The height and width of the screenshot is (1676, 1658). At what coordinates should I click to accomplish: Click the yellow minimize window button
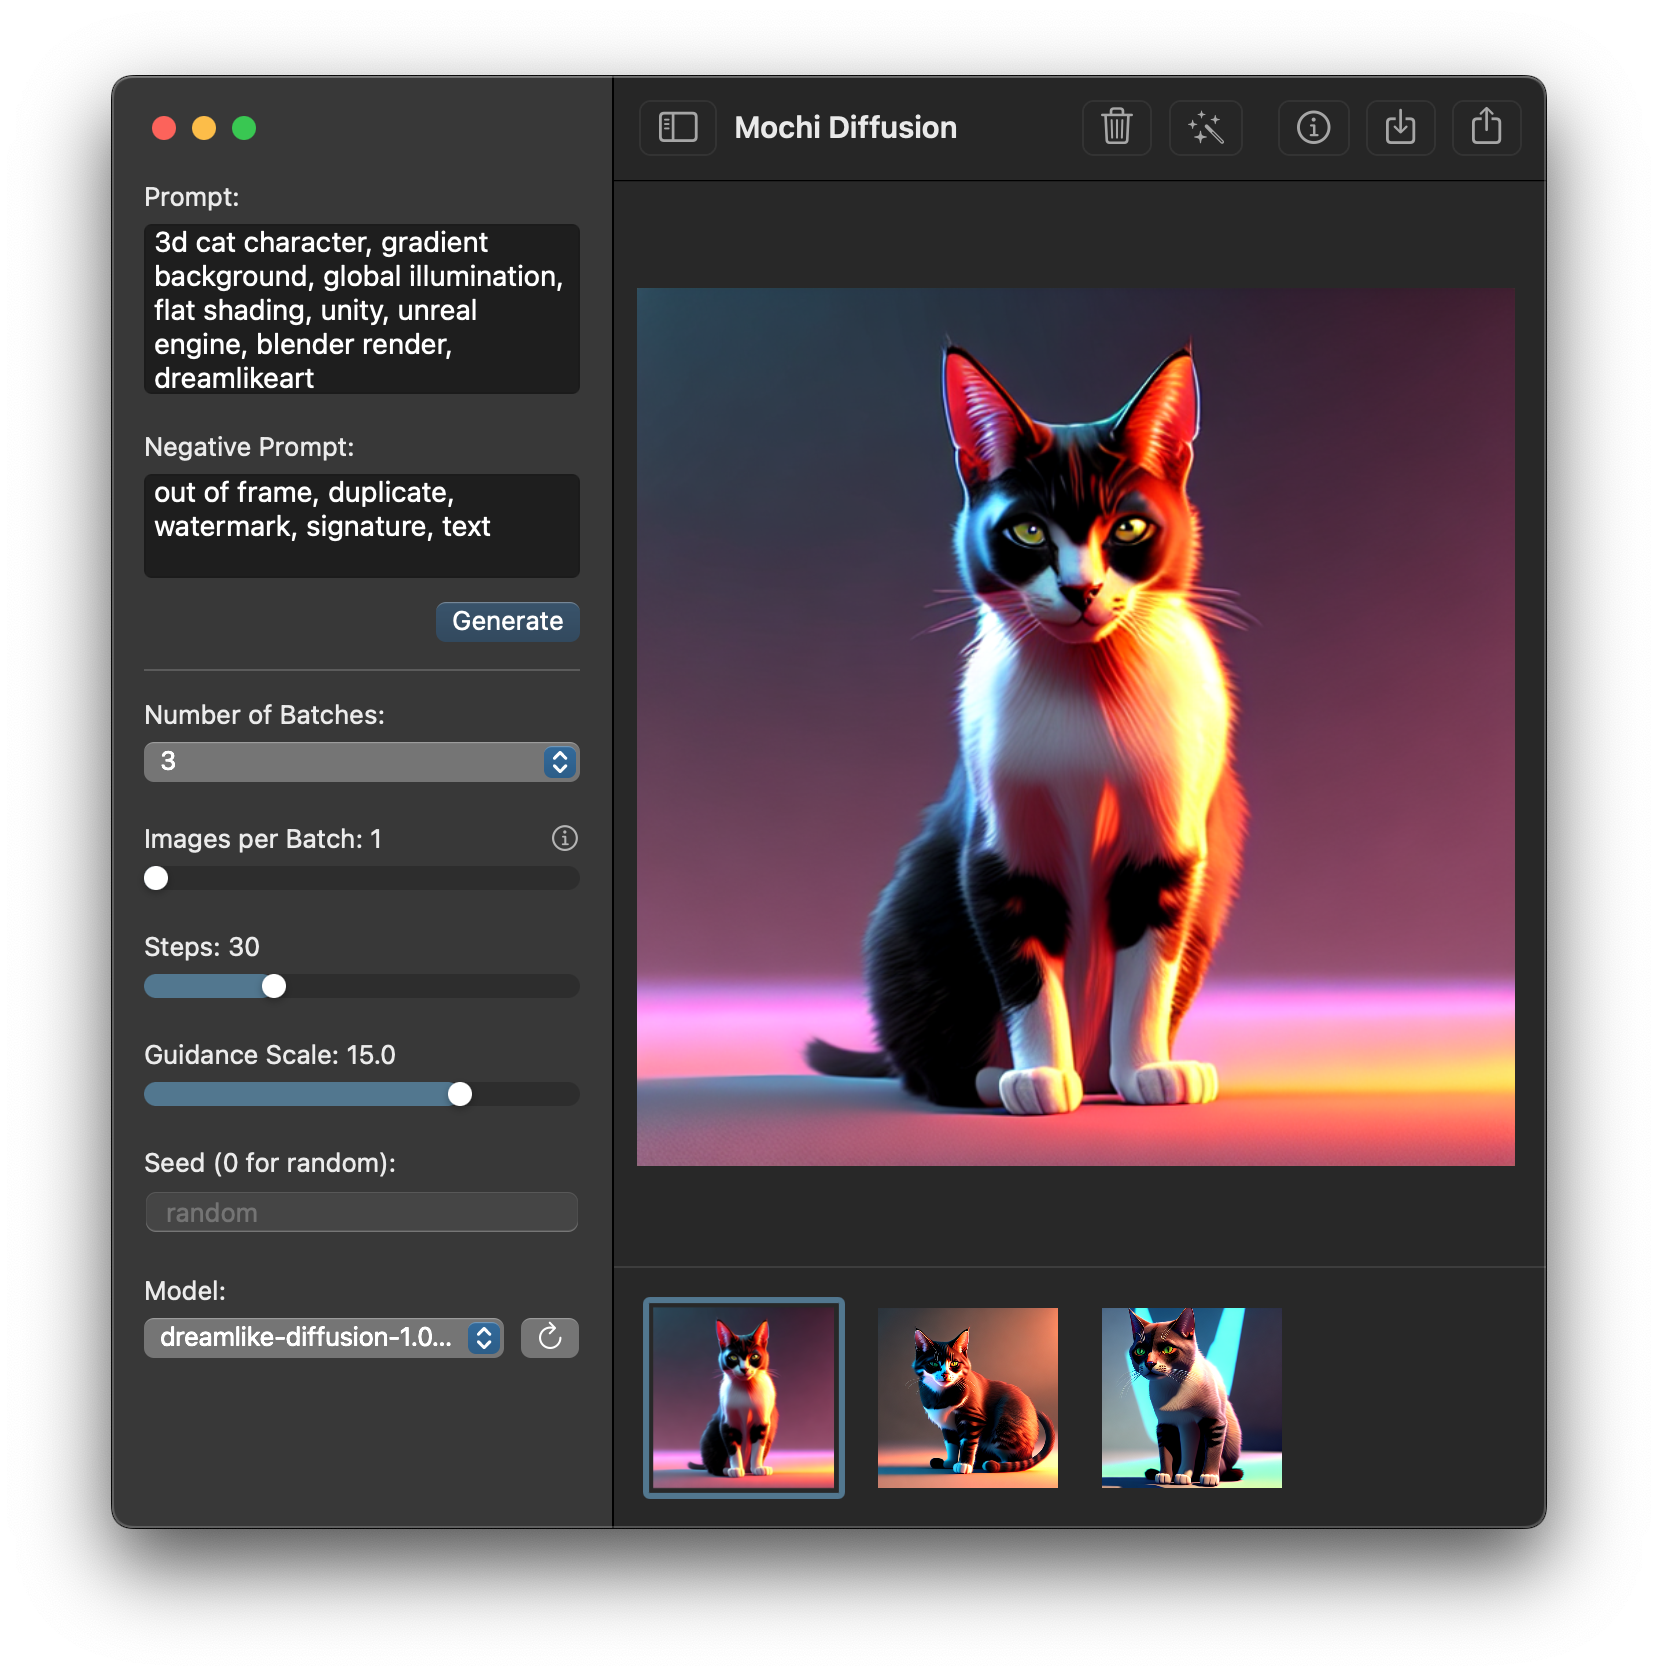tap(204, 128)
